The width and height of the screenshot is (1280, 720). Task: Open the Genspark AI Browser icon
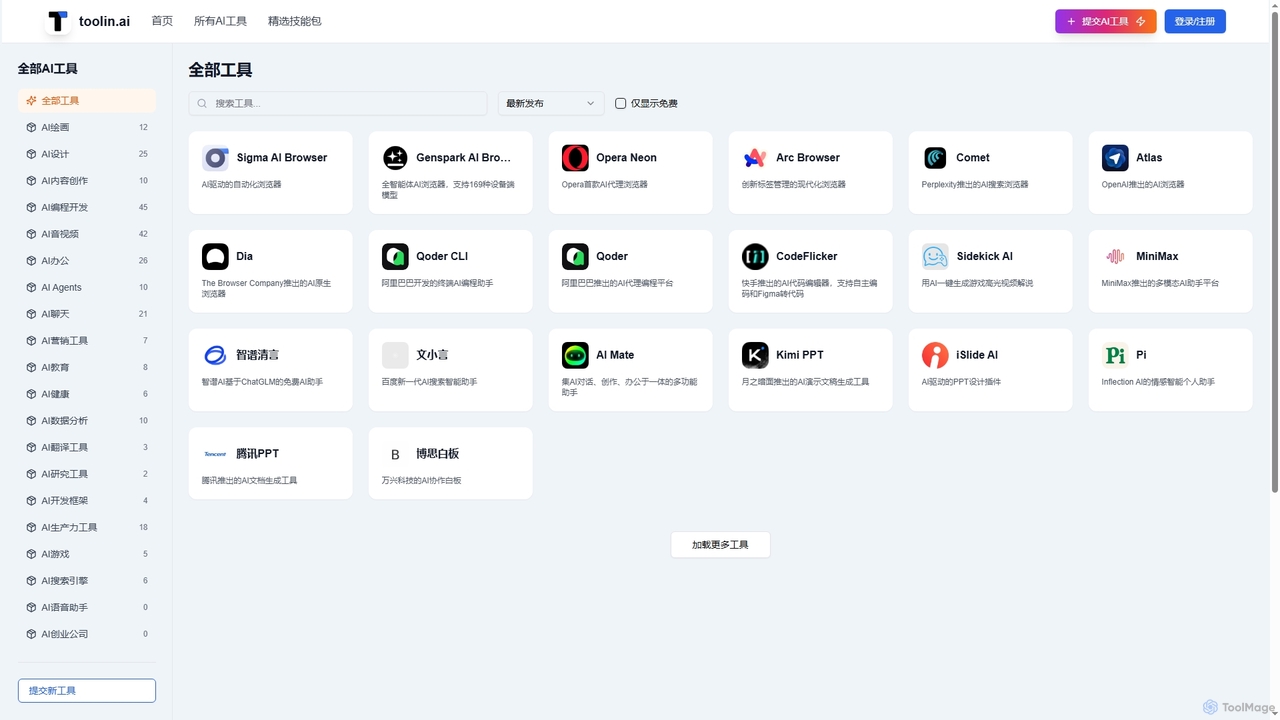(x=395, y=158)
